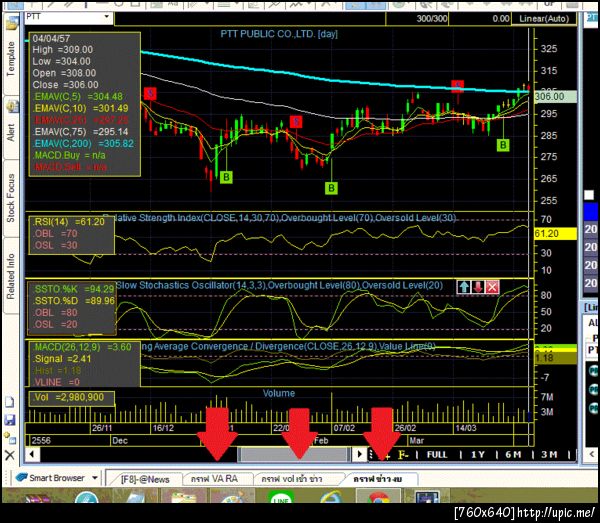
Task: Select the กราฟ ข่าว งบ tab
Action: 377,479
